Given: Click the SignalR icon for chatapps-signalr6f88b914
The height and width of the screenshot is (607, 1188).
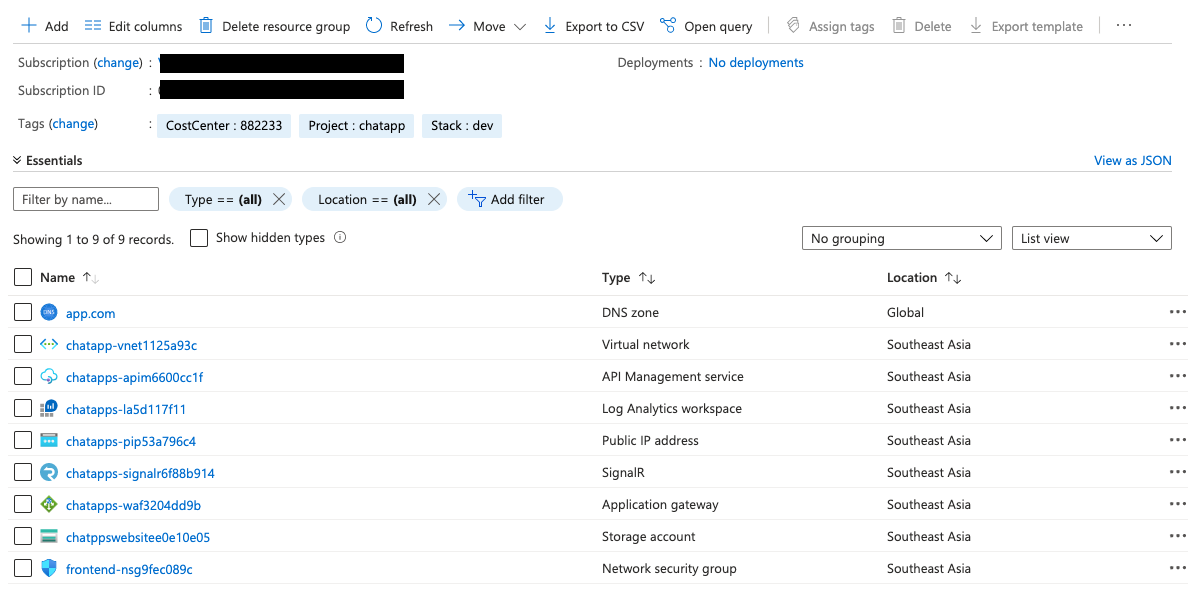Looking at the screenshot, I should click(x=48, y=473).
